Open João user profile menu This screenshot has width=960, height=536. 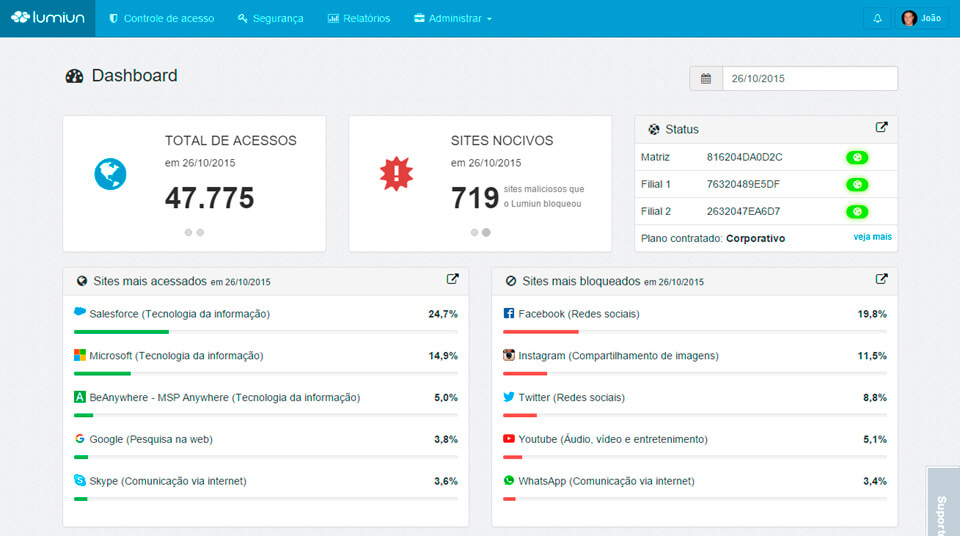pos(921,18)
